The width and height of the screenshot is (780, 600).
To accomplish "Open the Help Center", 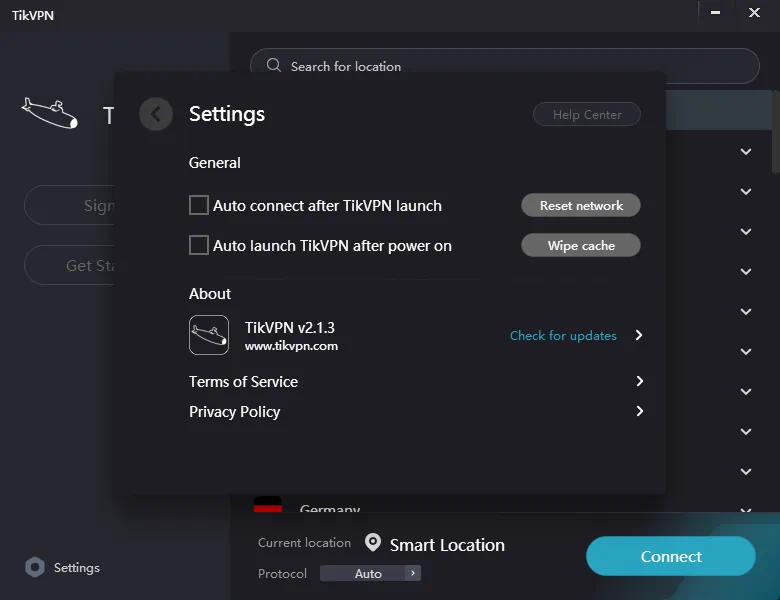I will point(586,114).
